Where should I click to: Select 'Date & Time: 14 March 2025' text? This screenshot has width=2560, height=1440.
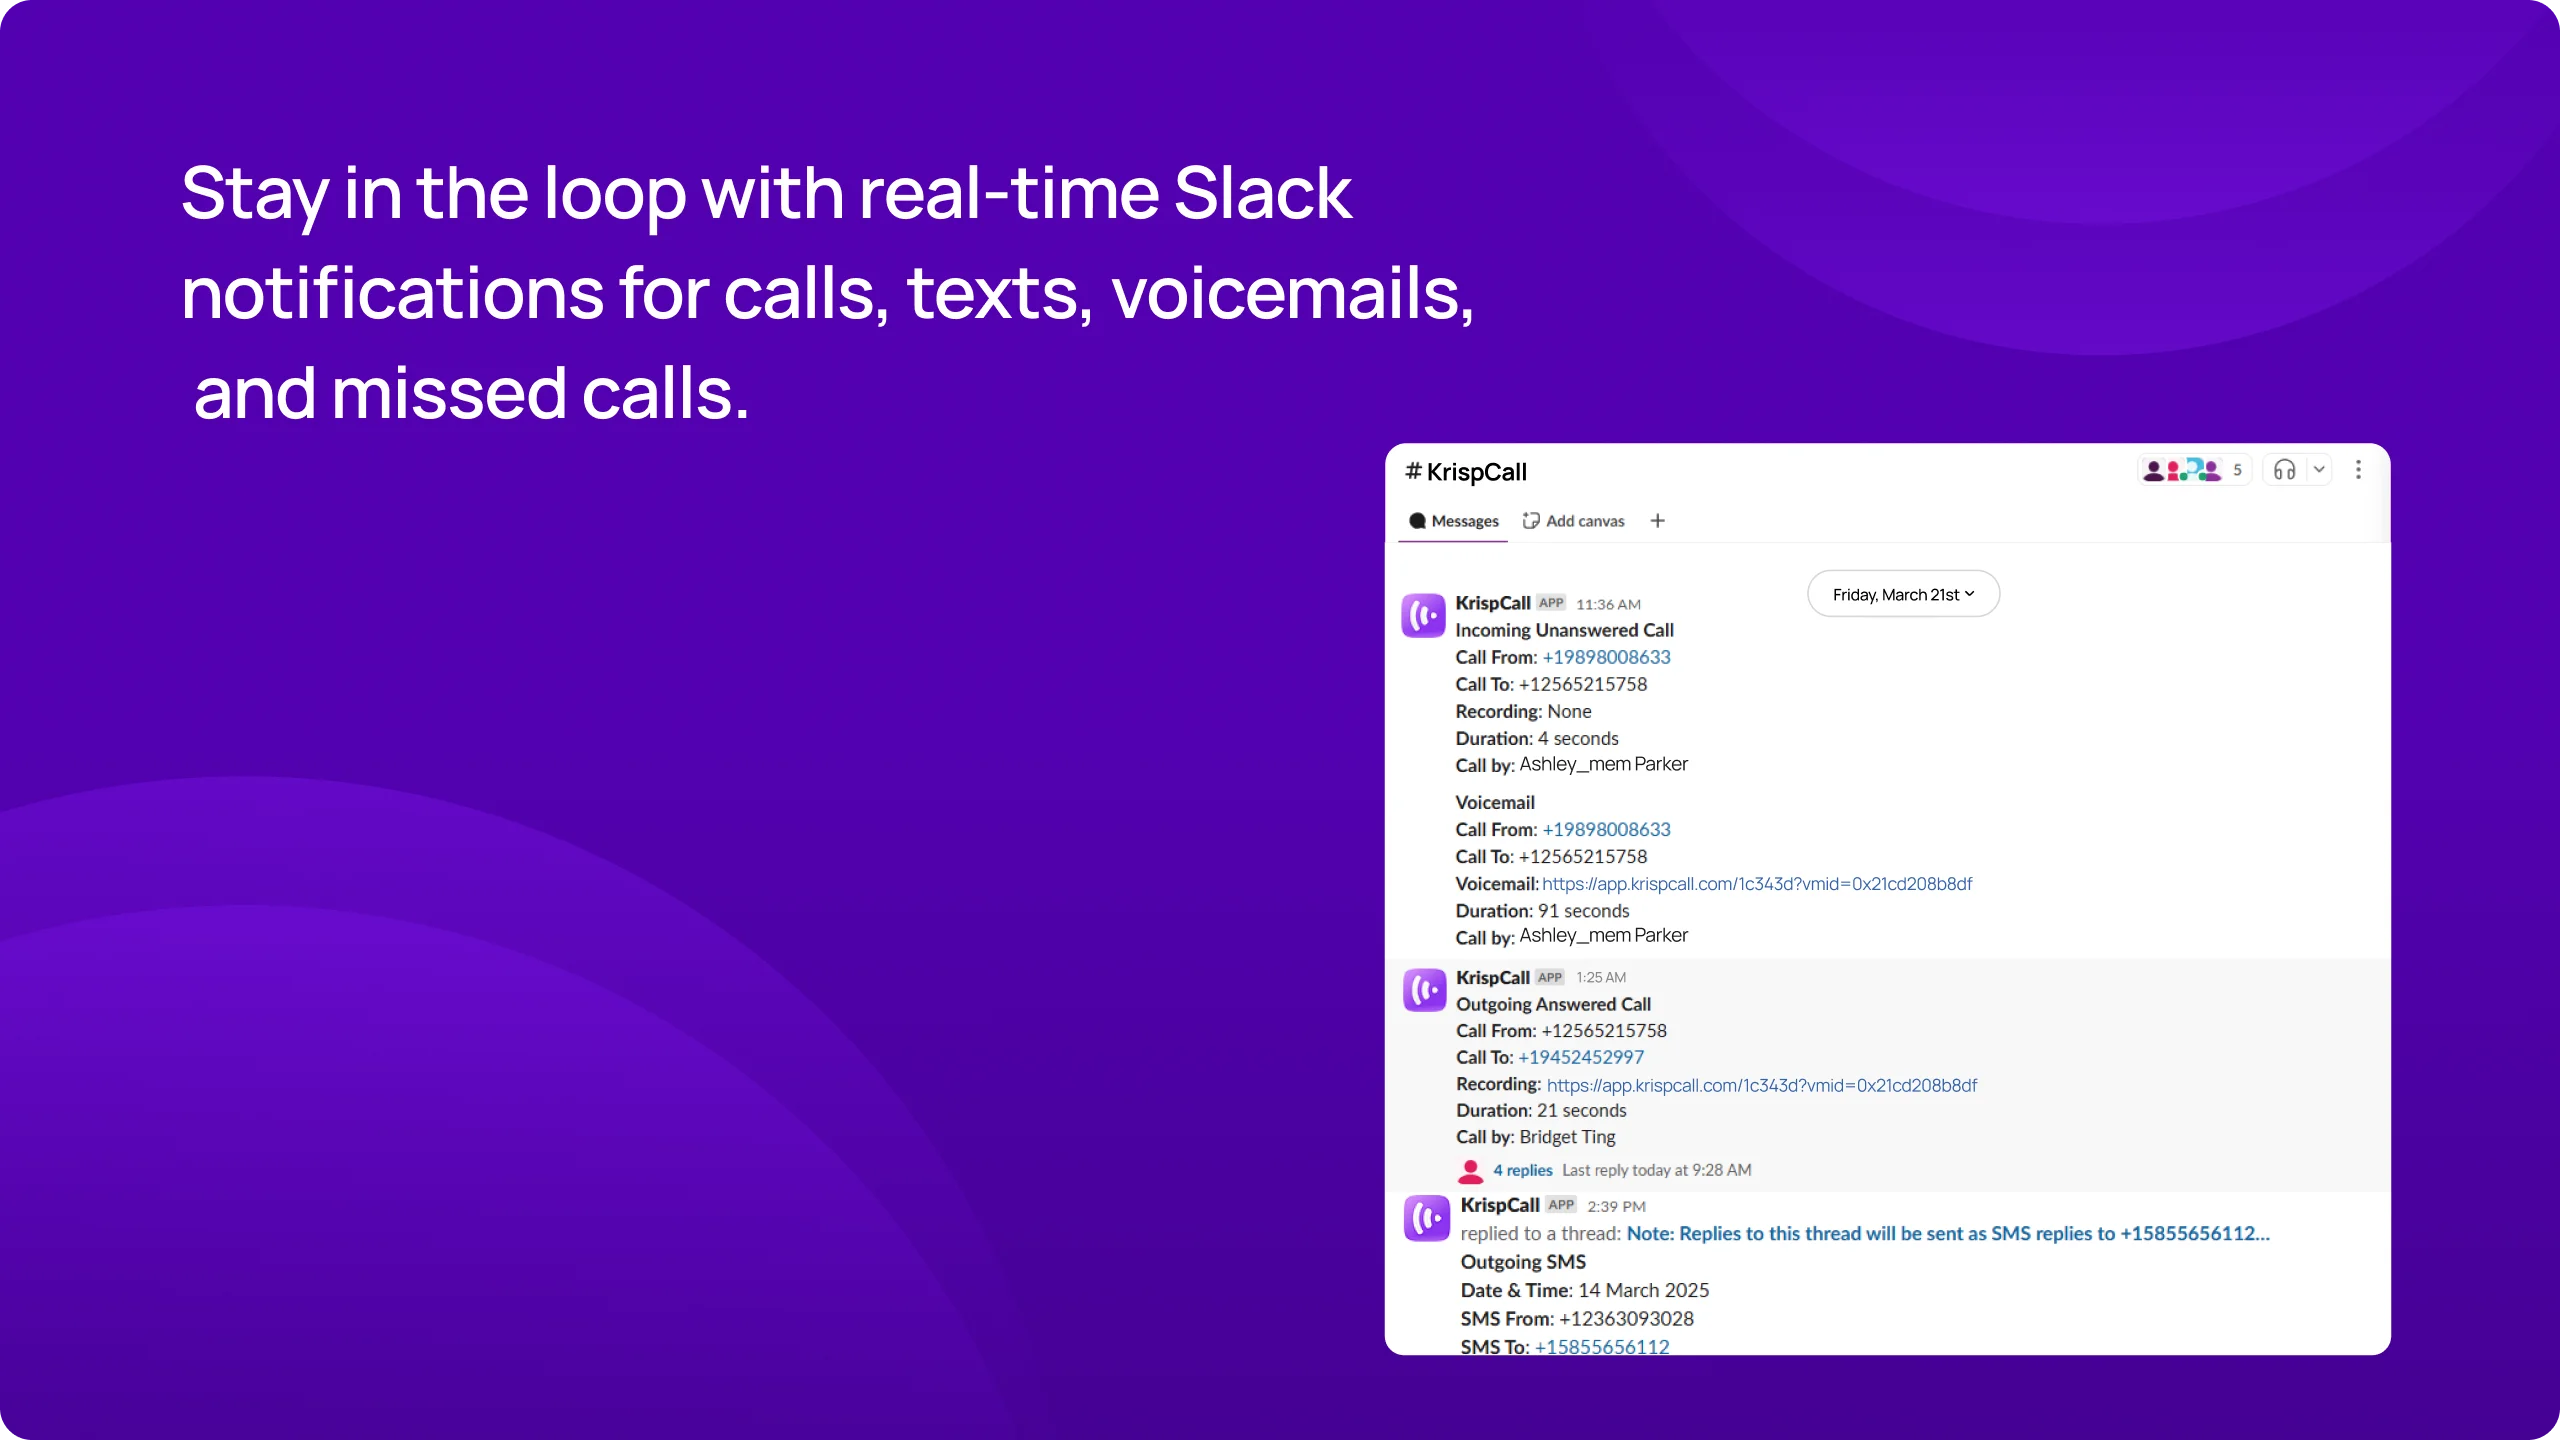1585,1290
